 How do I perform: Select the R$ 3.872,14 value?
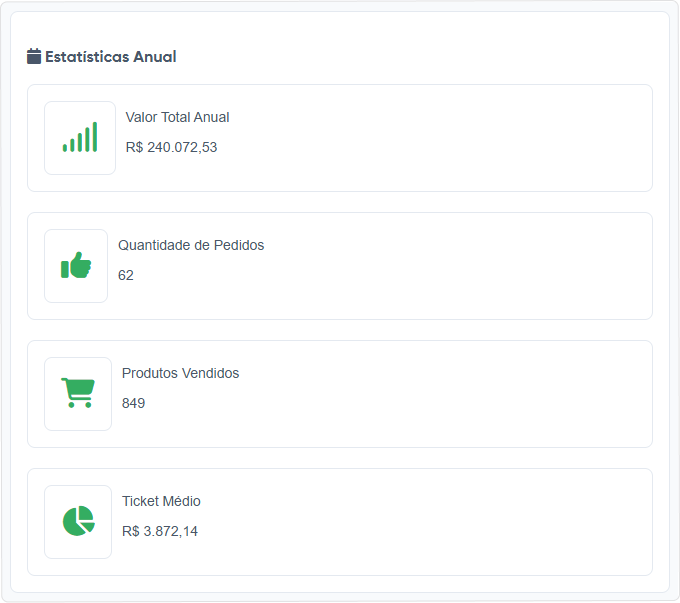[x=160, y=531]
